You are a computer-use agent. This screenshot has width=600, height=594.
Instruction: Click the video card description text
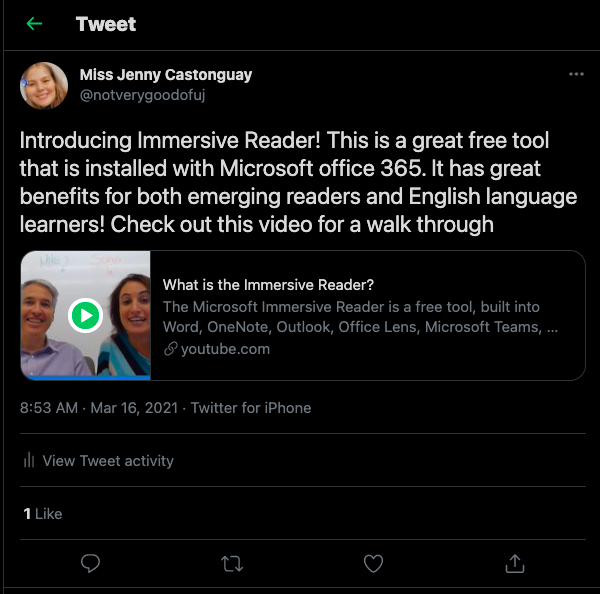[x=360, y=317]
